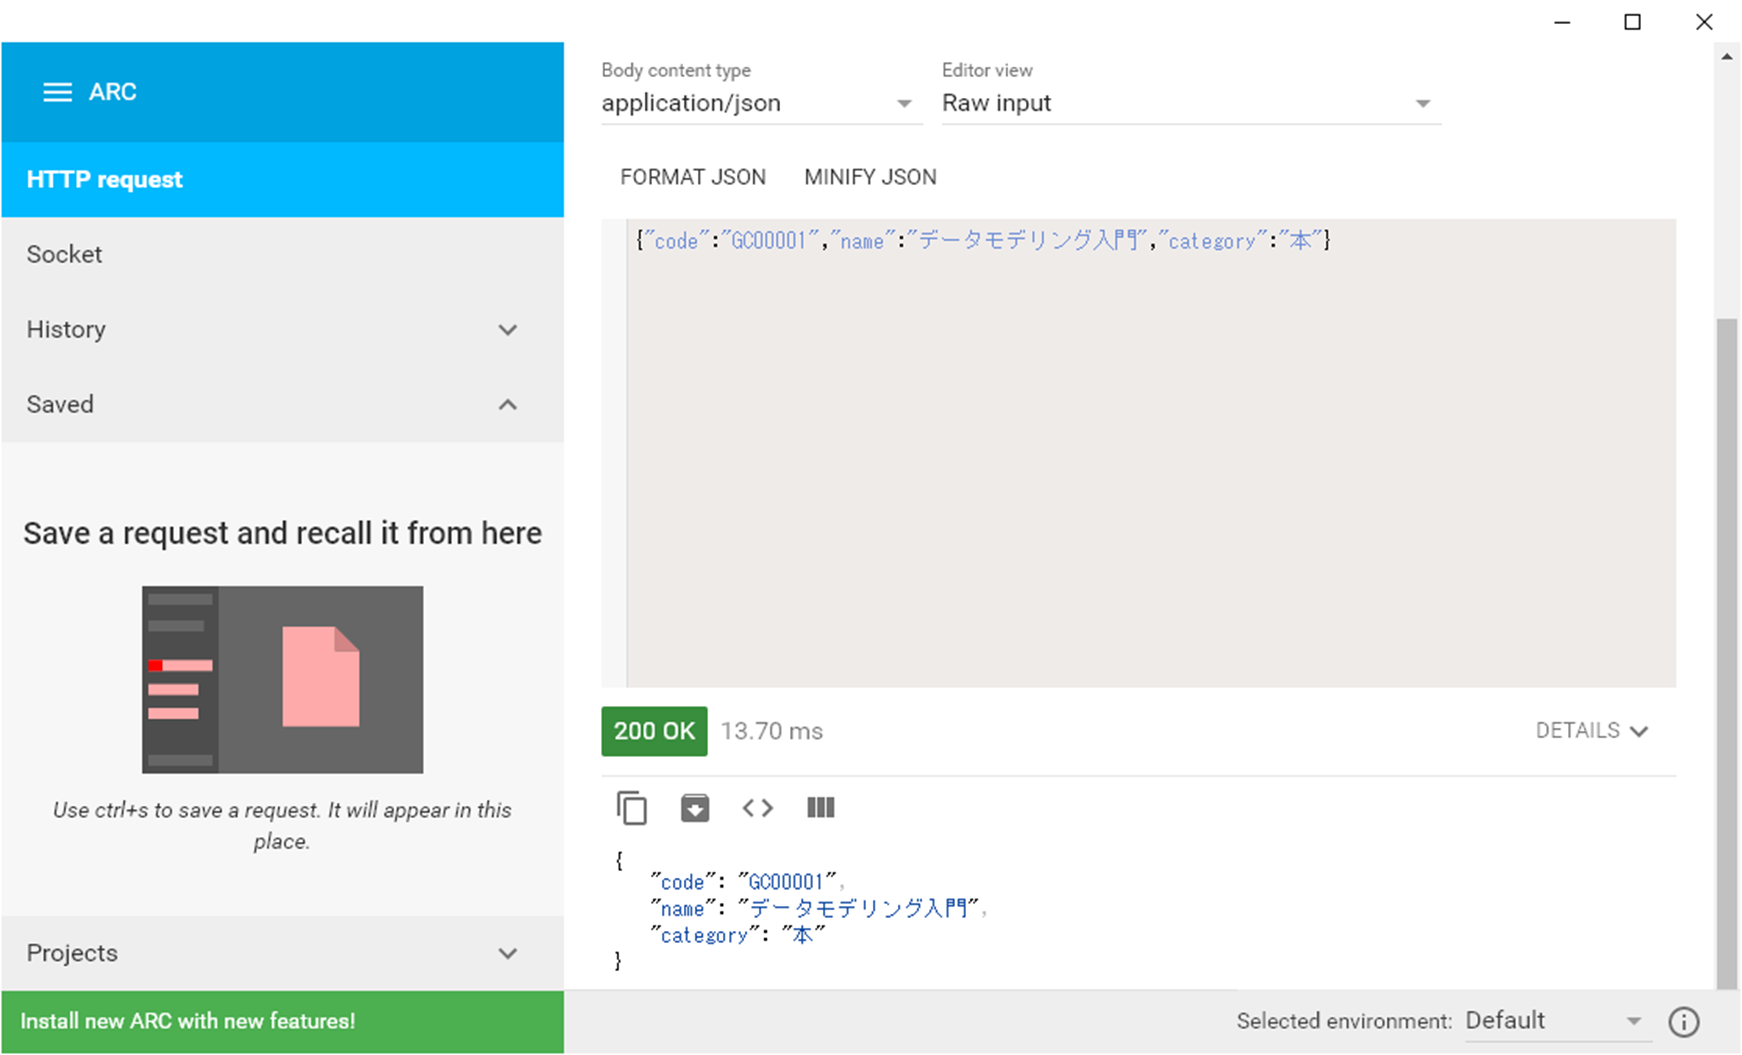This screenshot has width=1742, height=1055.
Task: Click MINIFY JSON to compress the body
Action: pyautogui.click(x=869, y=176)
